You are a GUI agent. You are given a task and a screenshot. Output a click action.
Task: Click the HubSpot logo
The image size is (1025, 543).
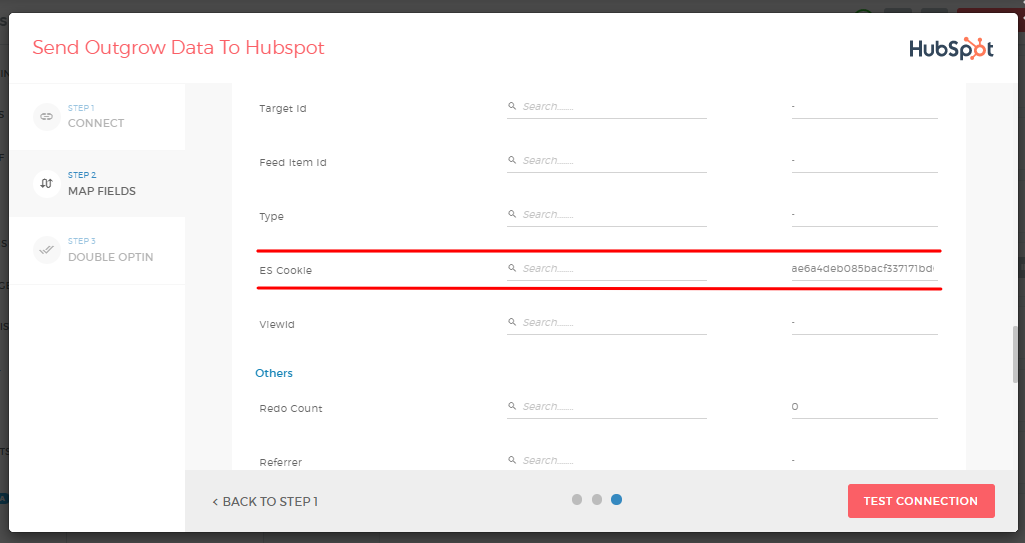tap(951, 49)
